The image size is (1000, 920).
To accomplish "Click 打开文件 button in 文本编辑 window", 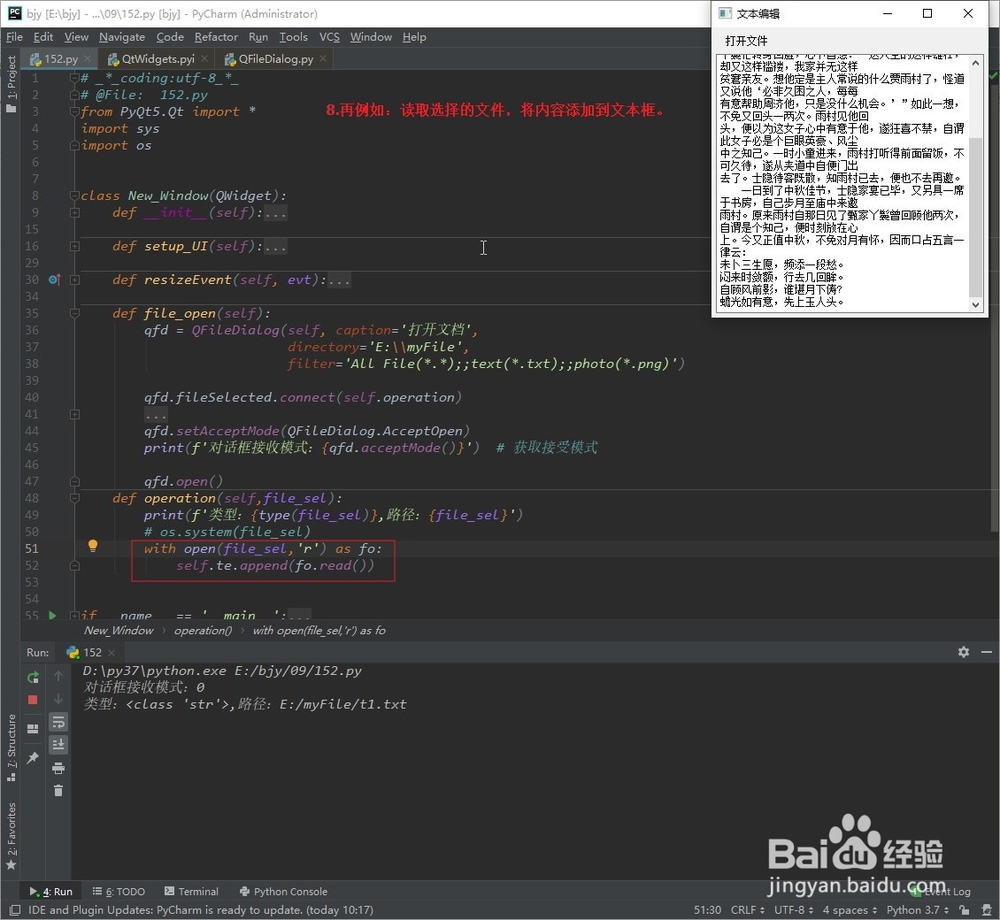I will (x=746, y=41).
